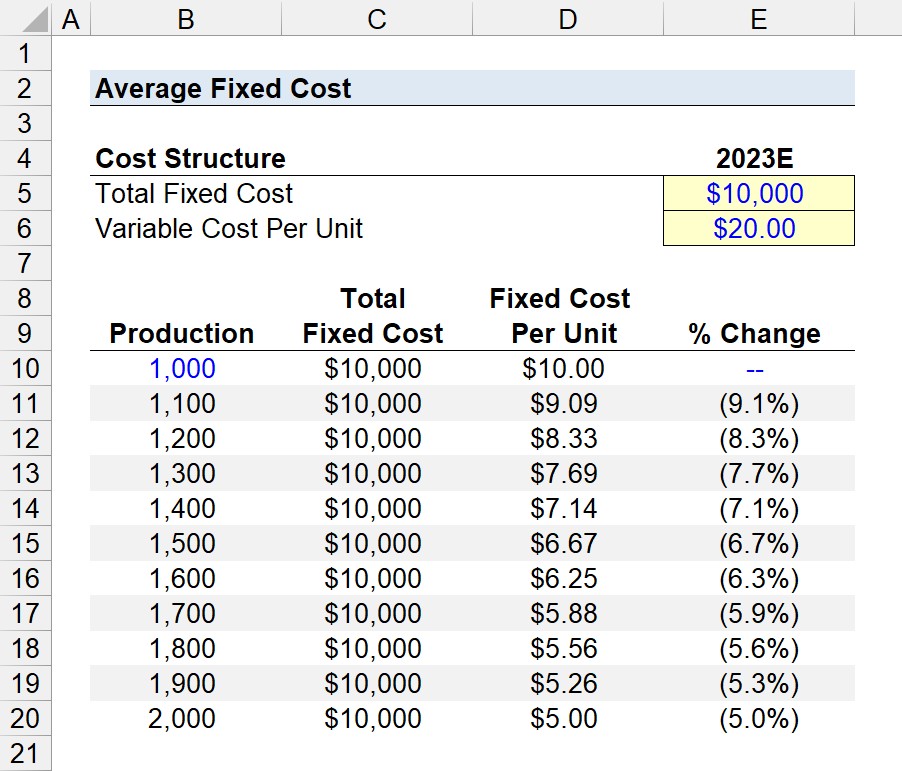Select row 10 header
This screenshot has height=771, width=902.
pos(25,368)
